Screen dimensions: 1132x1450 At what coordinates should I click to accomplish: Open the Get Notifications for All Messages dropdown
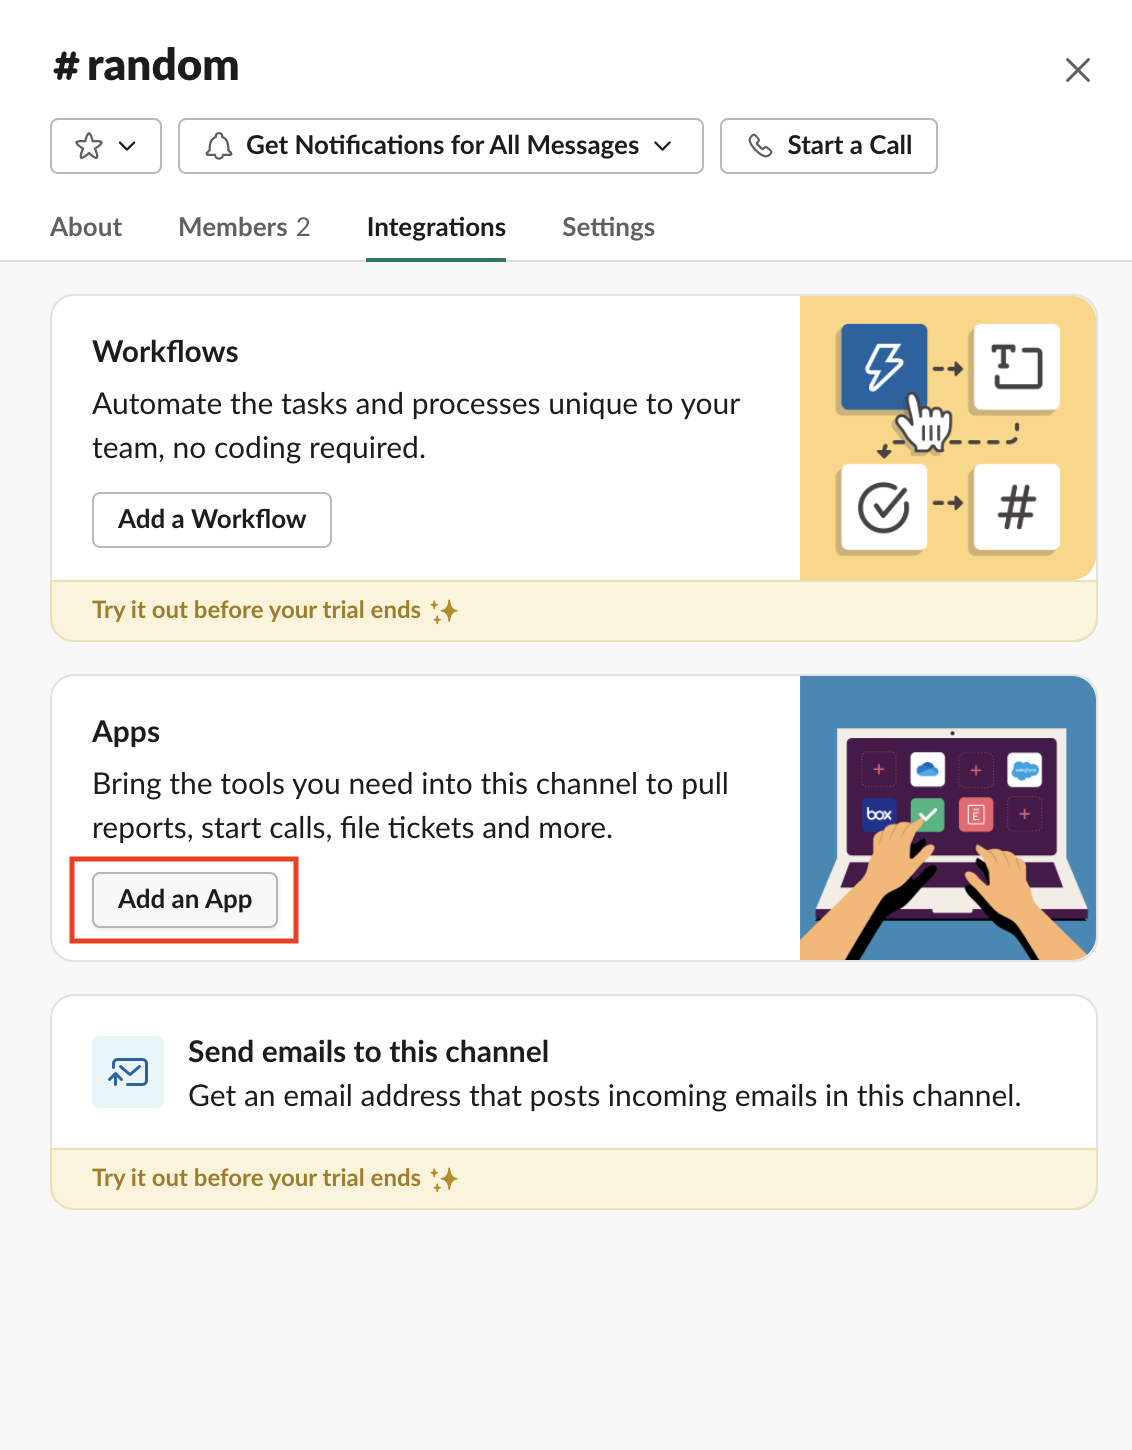coord(441,146)
